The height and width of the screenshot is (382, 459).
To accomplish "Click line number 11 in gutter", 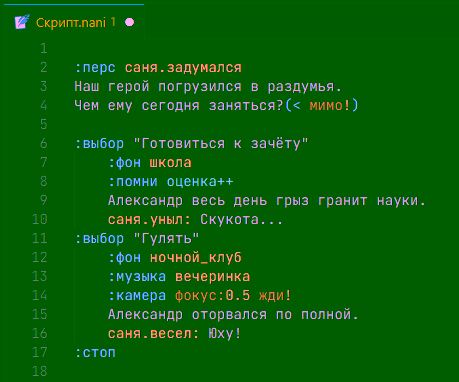I will [x=40, y=239].
